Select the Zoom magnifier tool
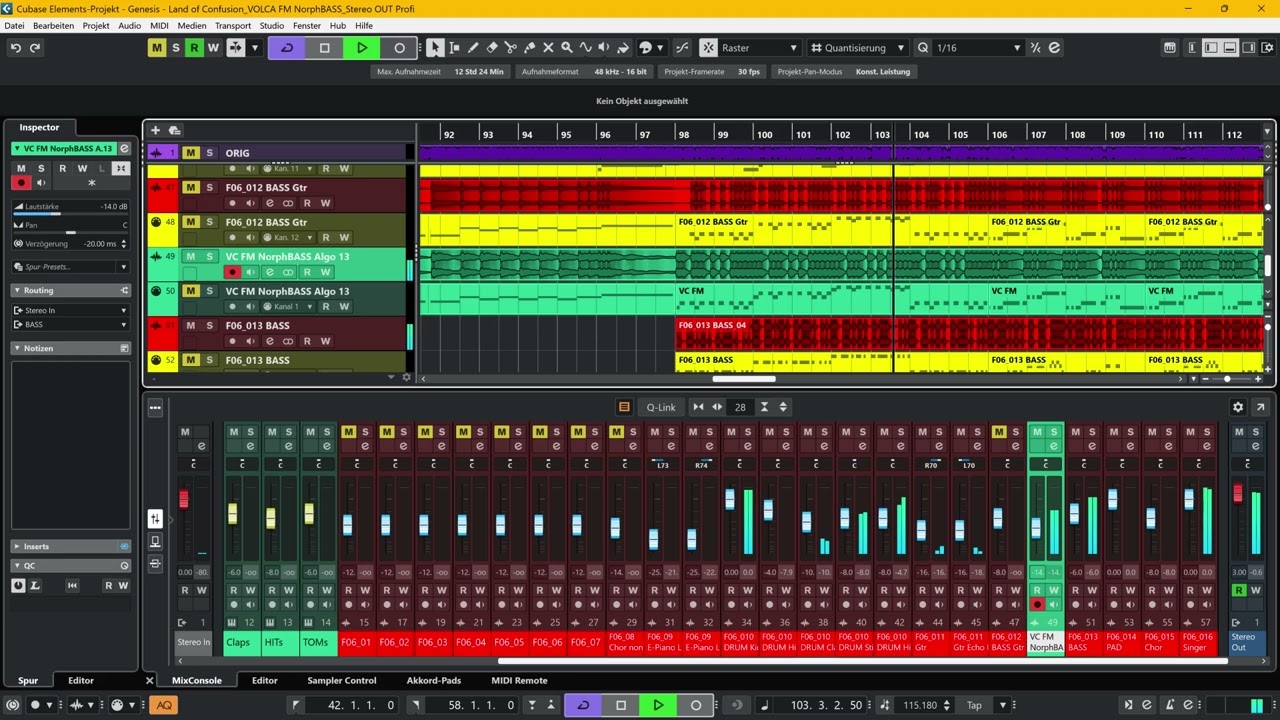Viewport: 1280px width, 720px height. tap(567, 47)
